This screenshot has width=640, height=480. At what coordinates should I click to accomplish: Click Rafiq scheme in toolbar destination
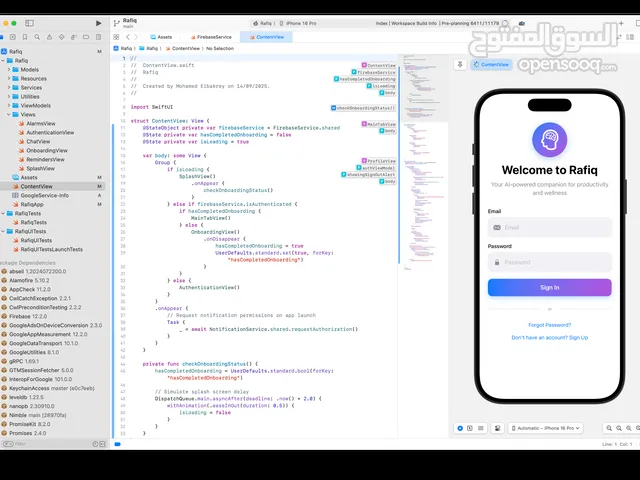(x=263, y=23)
